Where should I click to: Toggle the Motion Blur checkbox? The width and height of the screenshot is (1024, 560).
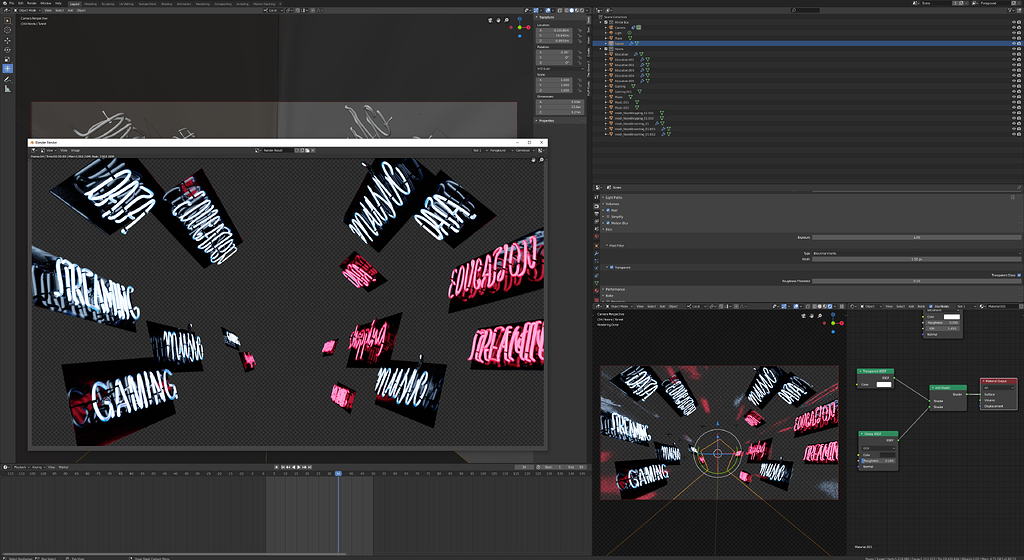[x=608, y=223]
